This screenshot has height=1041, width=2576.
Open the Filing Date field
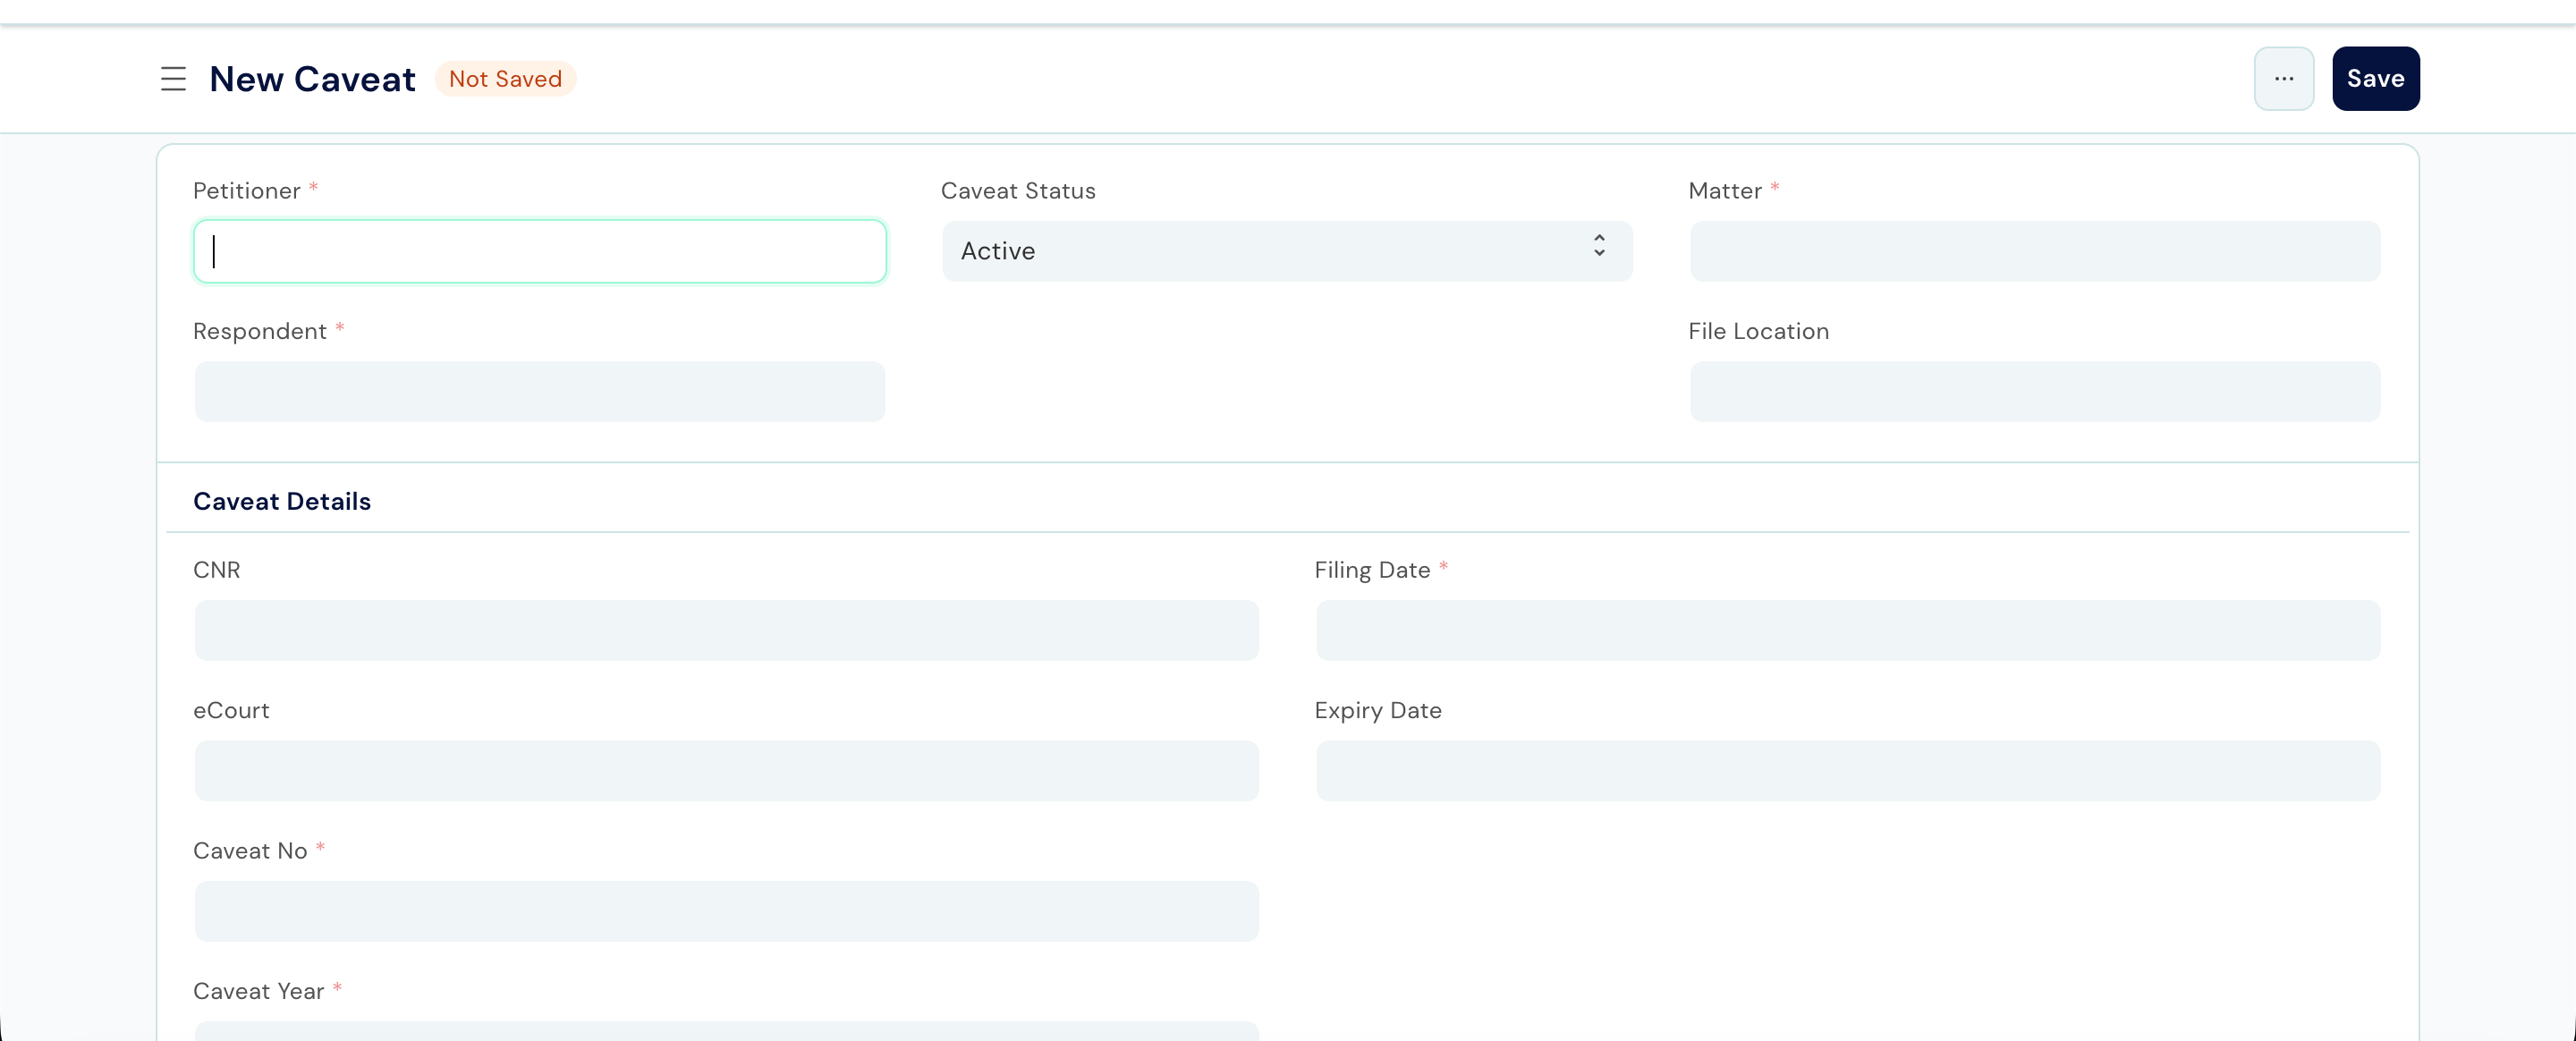point(1847,630)
